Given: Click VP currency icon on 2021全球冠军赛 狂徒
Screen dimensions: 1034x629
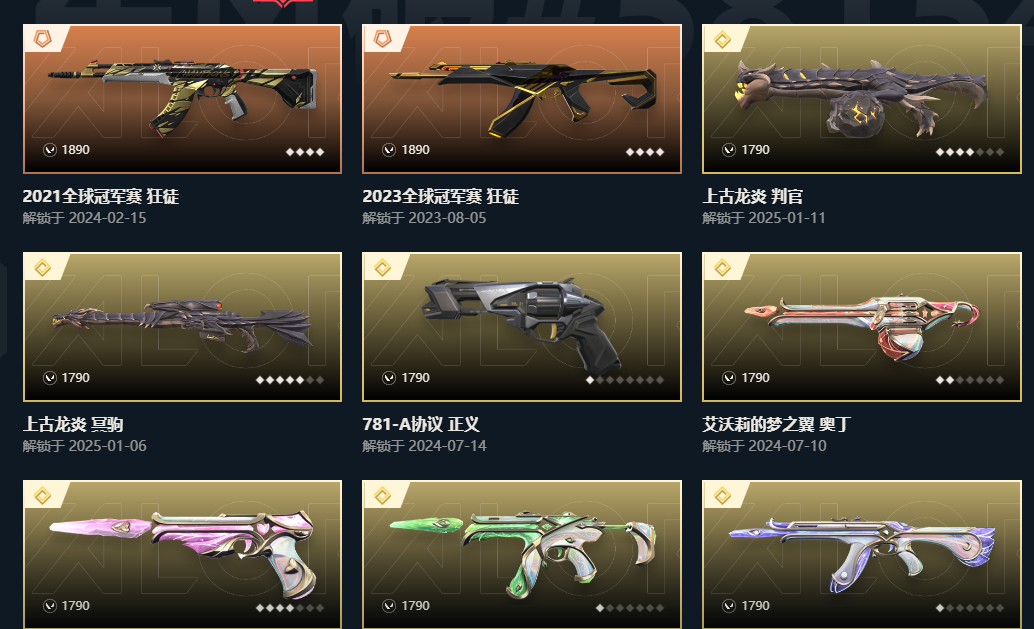Looking at the screenshot, I should [x=49, y=150].
